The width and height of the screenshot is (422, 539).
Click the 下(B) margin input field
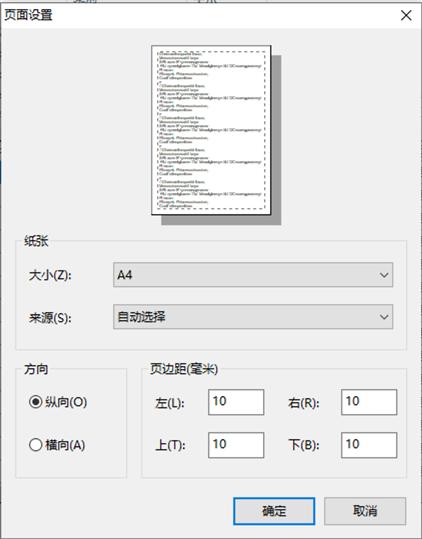369,445
